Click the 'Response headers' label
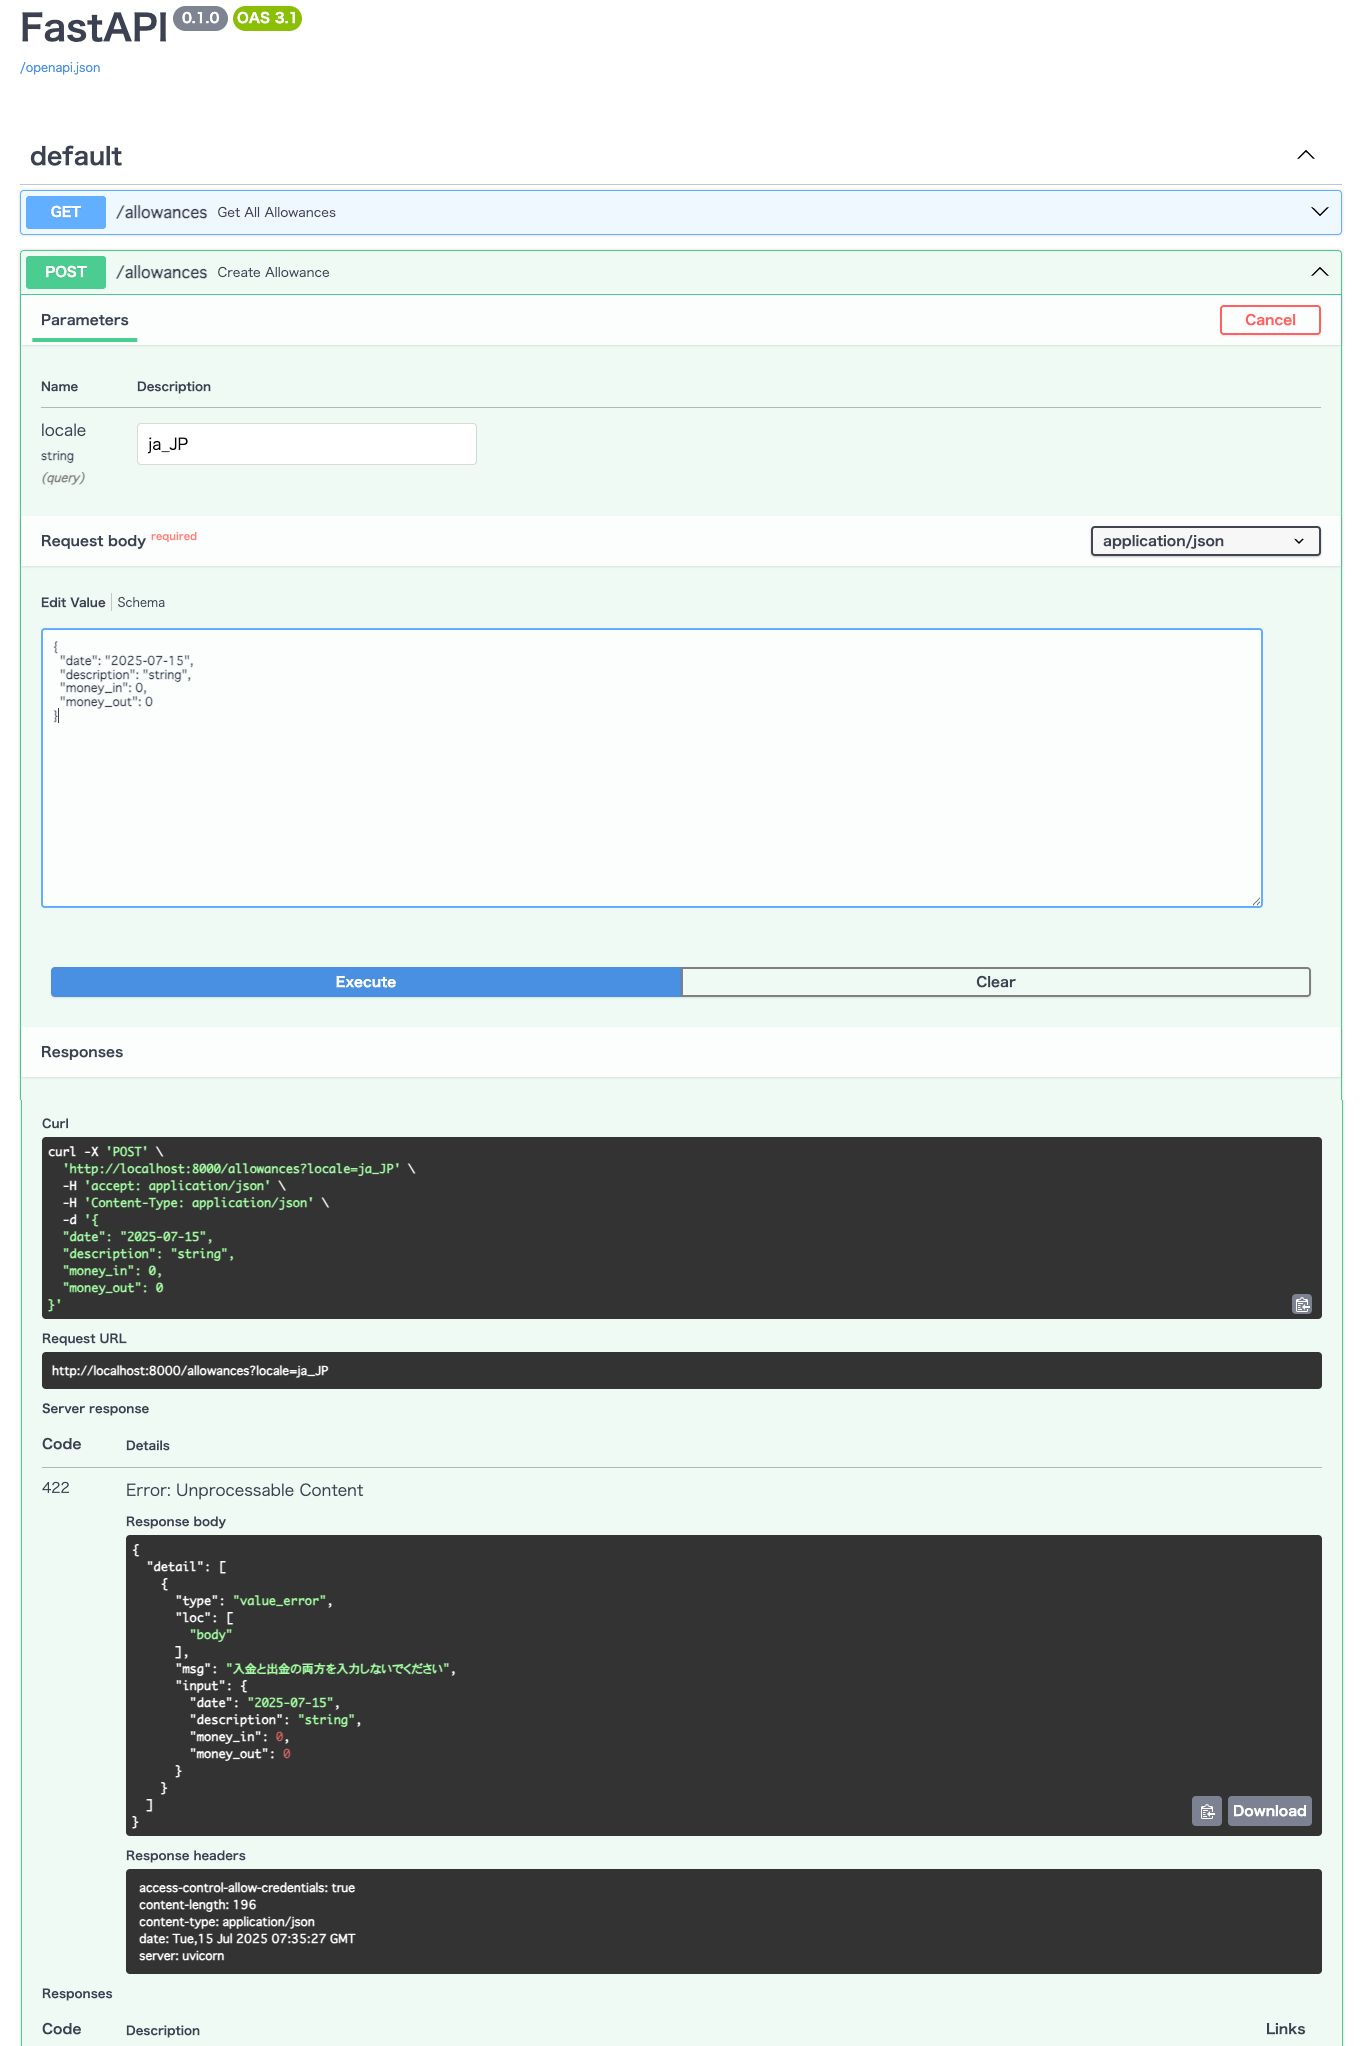The width and height of the screenshot is (1362, 2046). tap(186, 1856)
